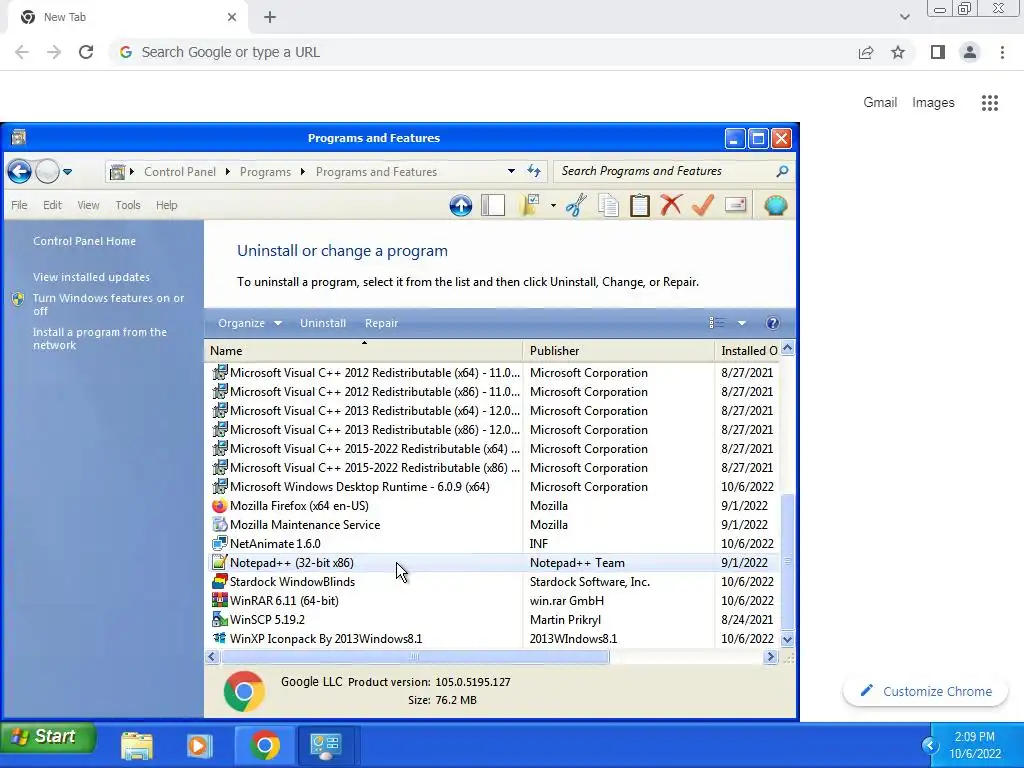
Task: Open the Edit menu
Action: coord(52,205)
